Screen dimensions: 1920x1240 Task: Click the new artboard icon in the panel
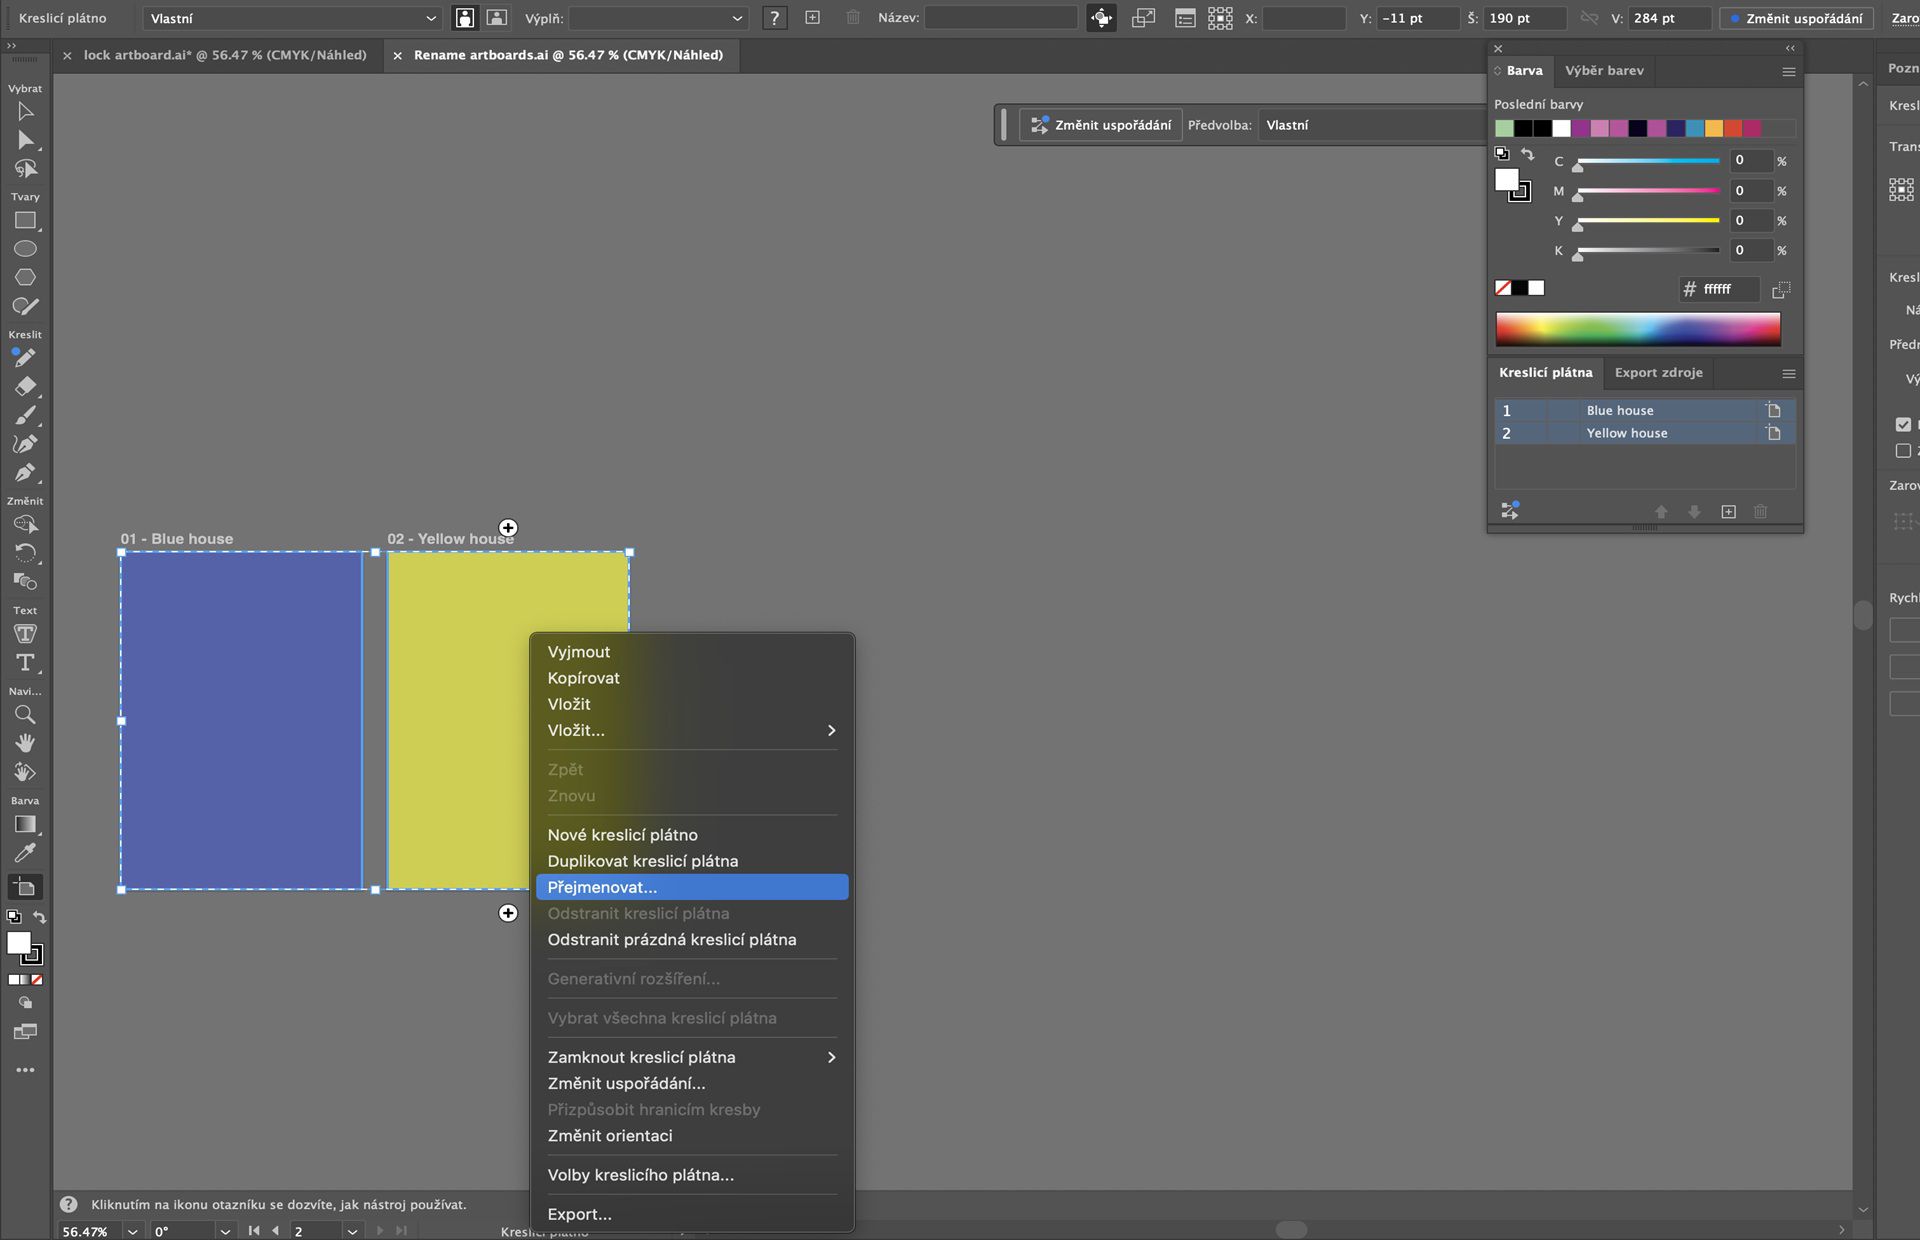(1728, 512)
